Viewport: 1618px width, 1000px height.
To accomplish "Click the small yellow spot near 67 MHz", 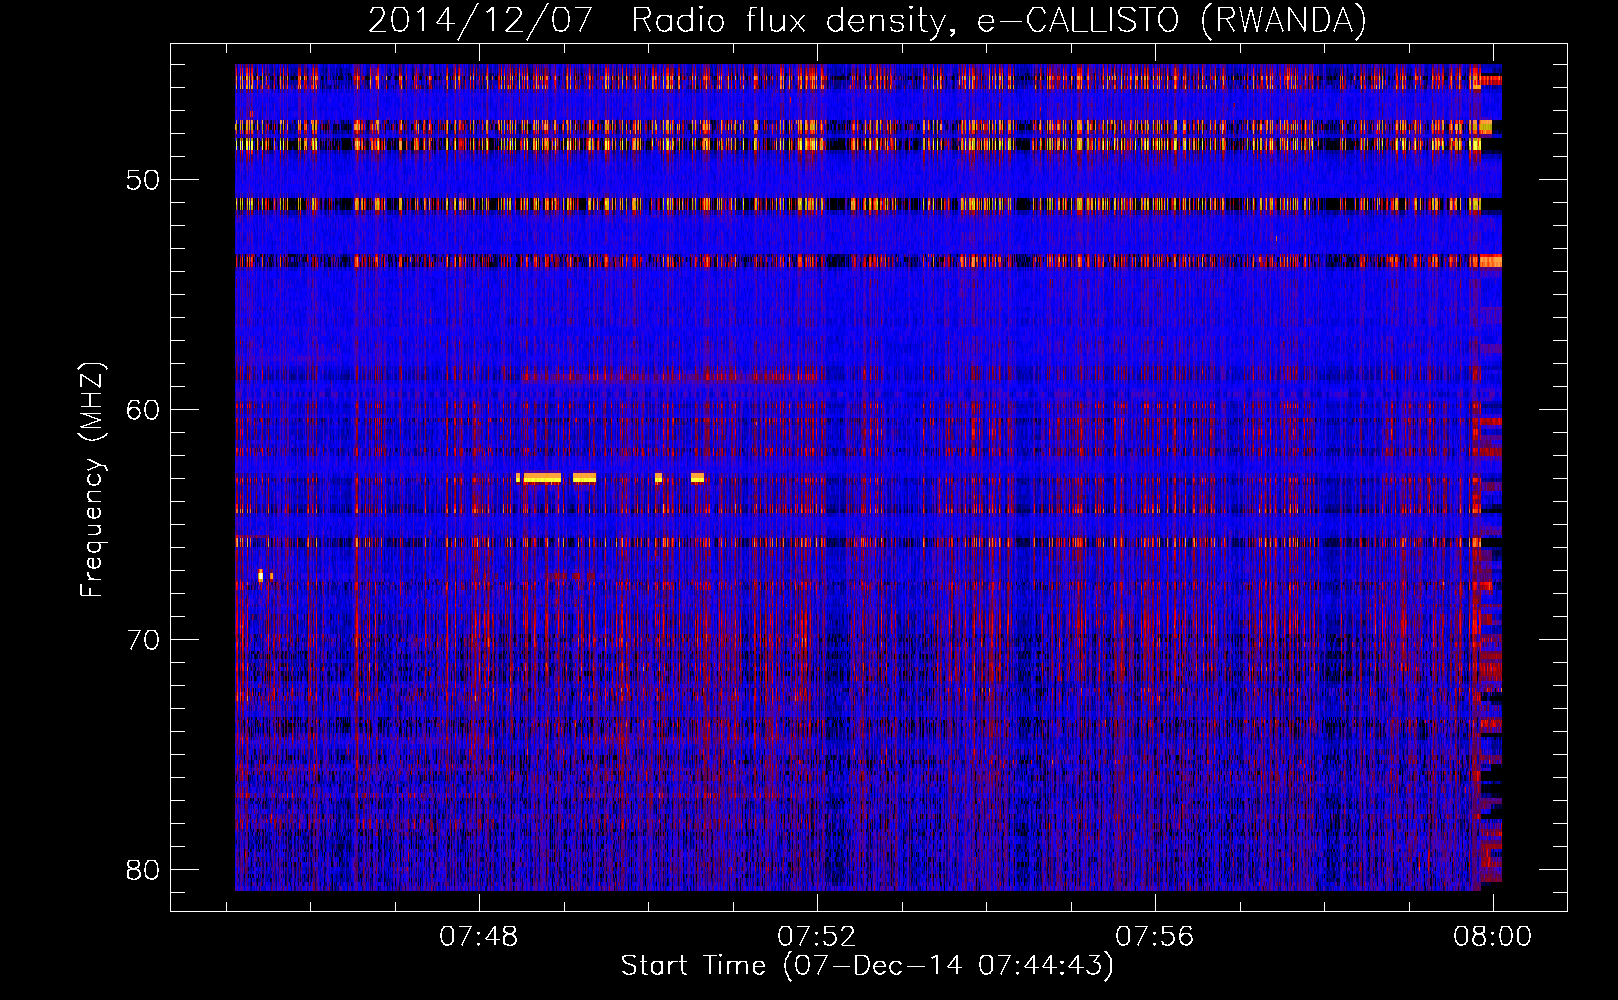I will [261, 575].
